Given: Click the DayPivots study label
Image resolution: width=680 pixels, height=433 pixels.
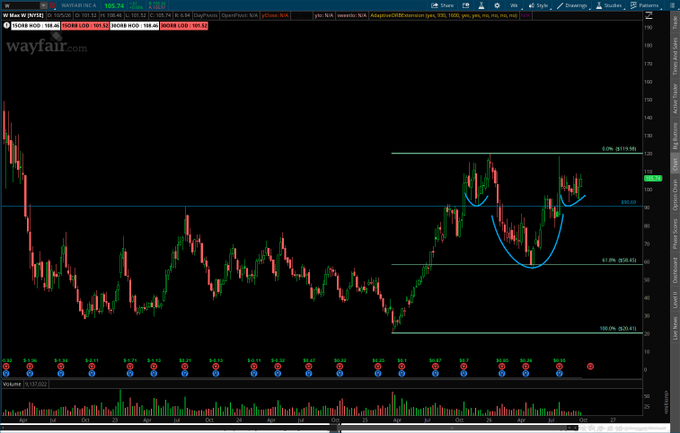Looking at the screenshot, I should click(206, 16).
